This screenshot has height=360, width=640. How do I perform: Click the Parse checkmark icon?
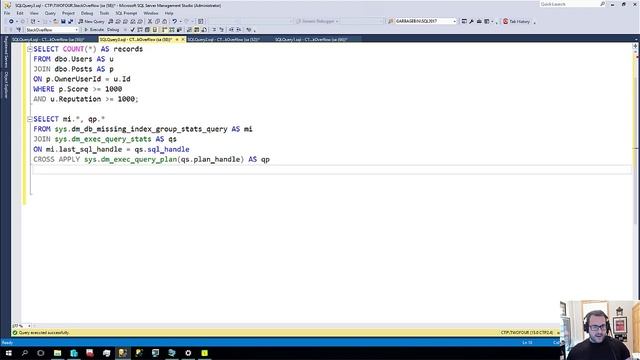pos(132,30)
